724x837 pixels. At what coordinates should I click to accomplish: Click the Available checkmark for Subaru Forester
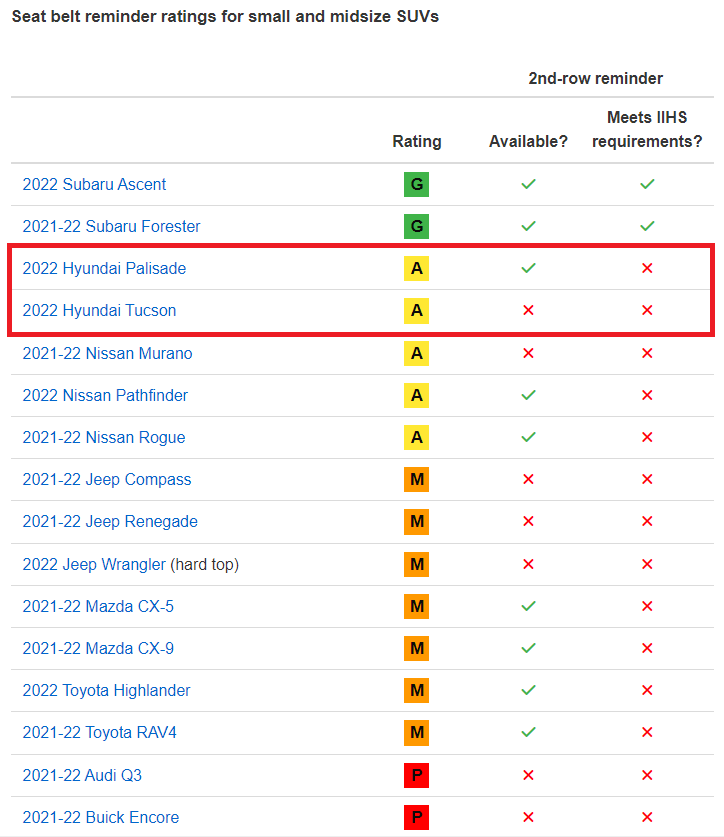(528, 226)
